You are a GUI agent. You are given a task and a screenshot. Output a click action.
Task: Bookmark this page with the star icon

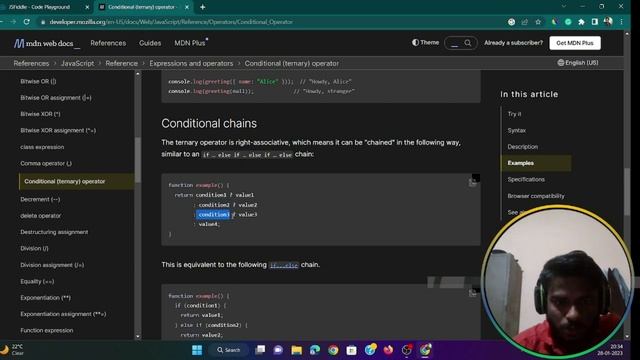538,22
